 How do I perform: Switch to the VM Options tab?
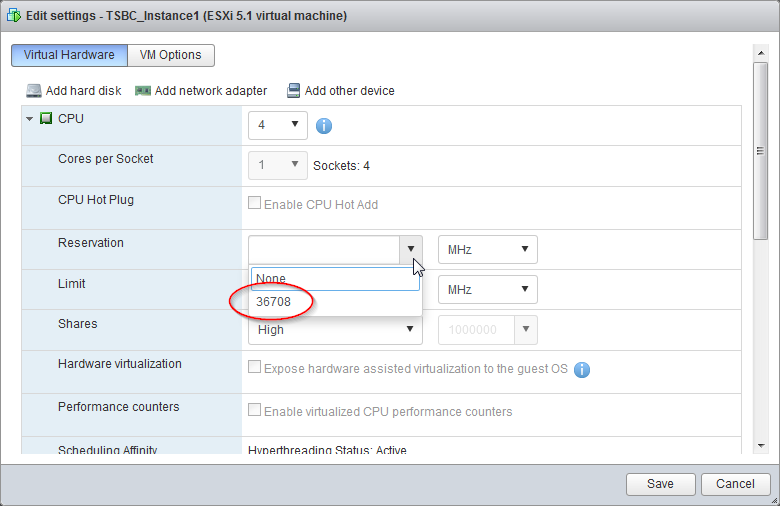pos(170,55)
